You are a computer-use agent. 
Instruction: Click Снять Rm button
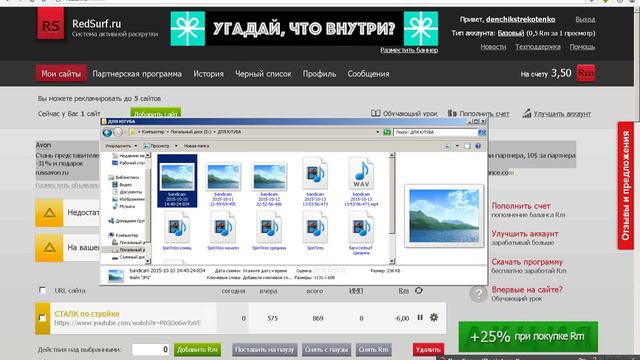pyautogui.click(x=373, y=350)
